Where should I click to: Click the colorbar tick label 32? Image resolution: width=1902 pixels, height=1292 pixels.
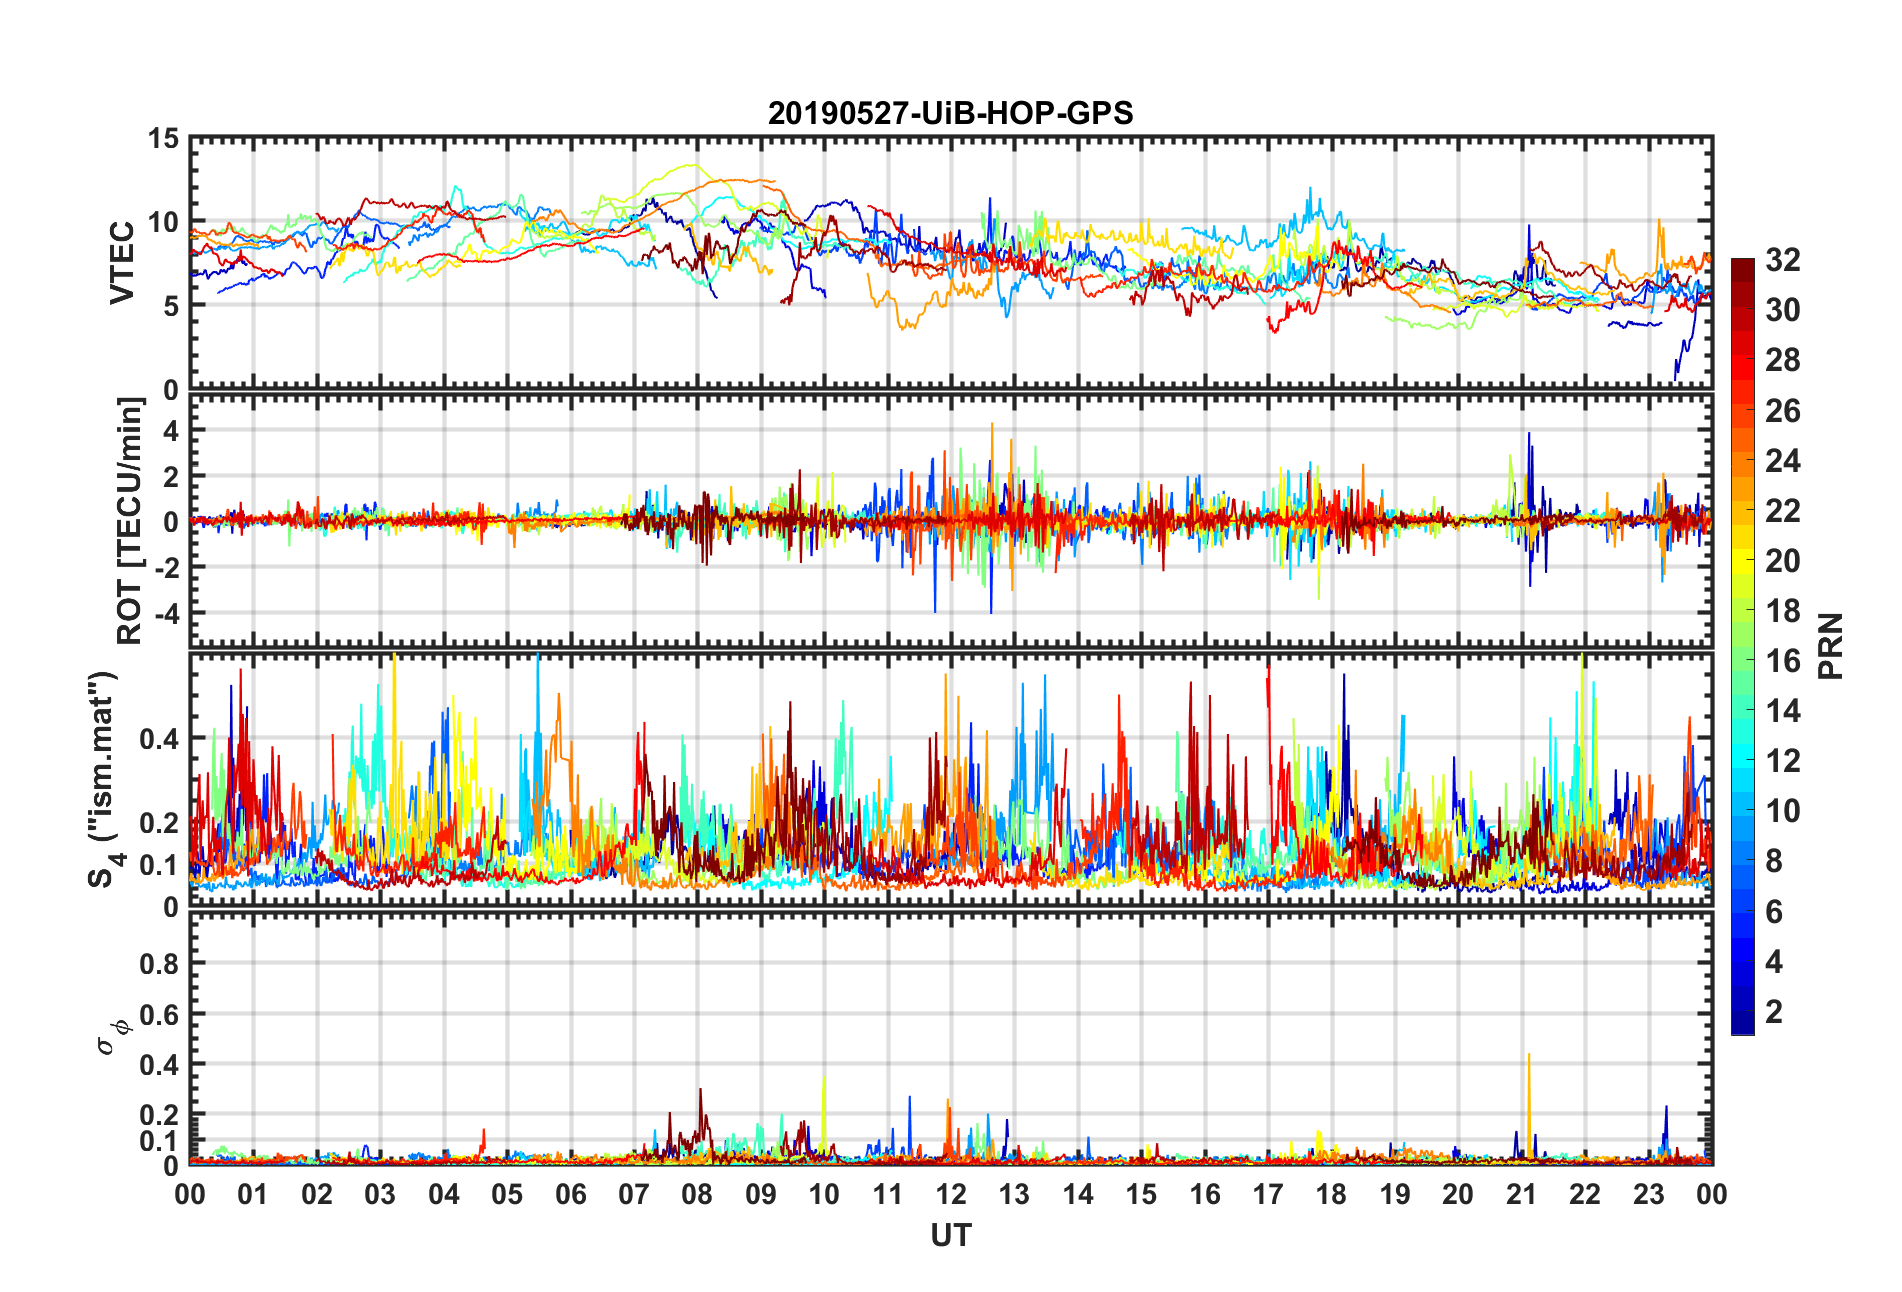point(1782,260)
